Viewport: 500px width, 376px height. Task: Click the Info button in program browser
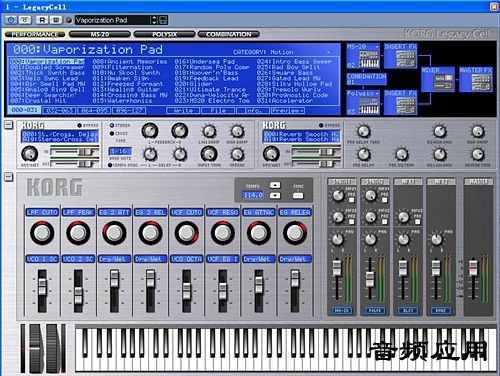point(253,110)
